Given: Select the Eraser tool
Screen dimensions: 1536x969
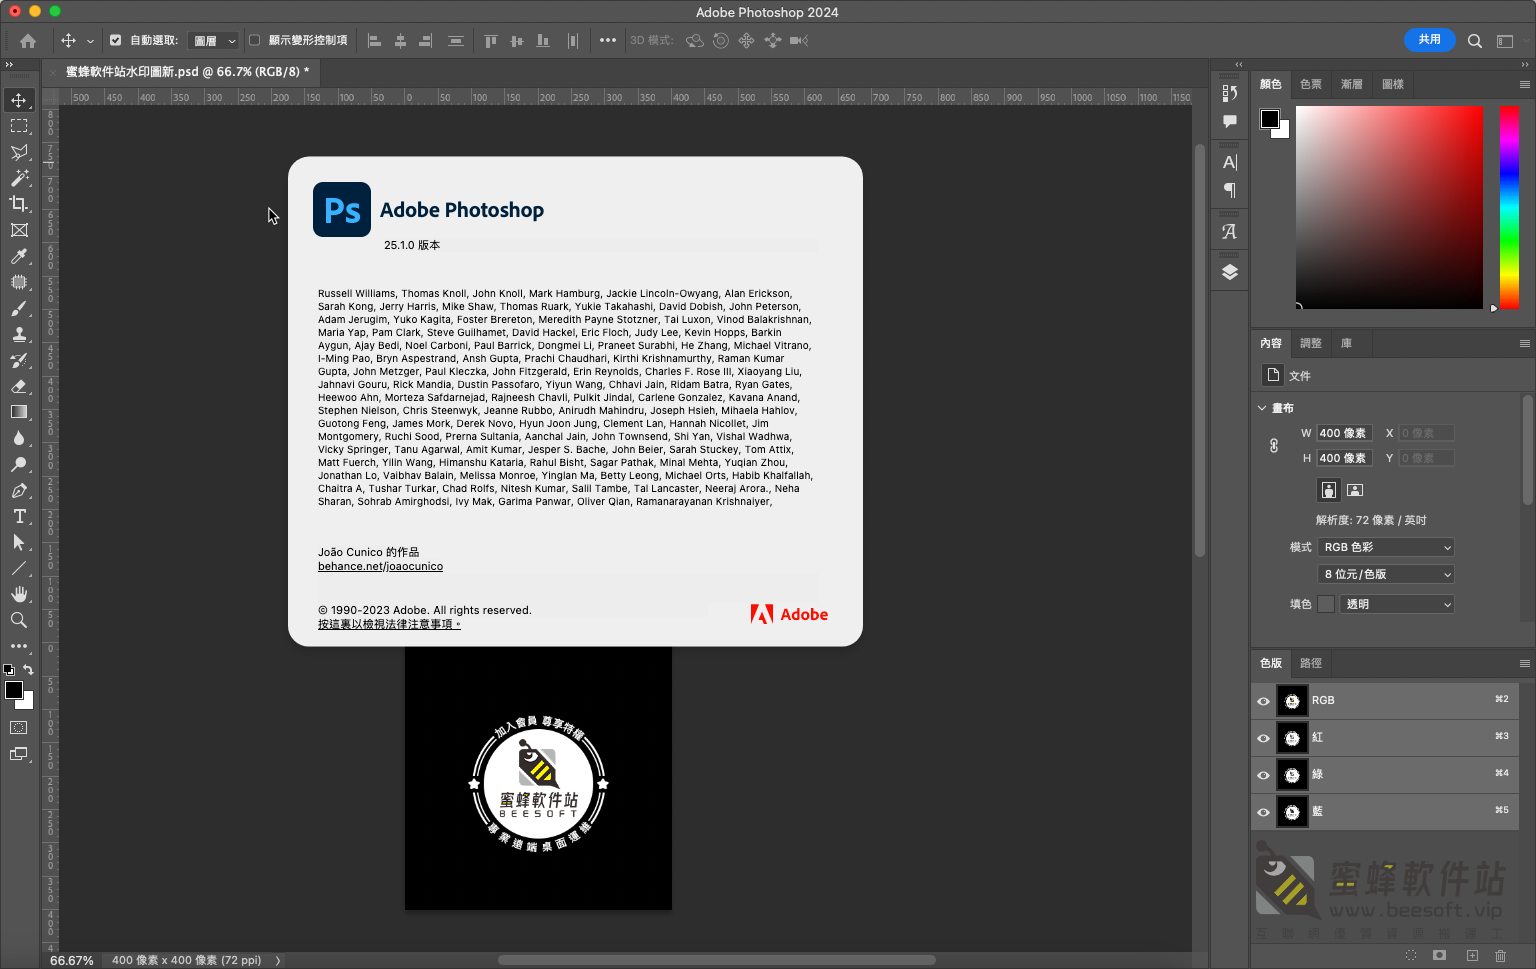Looking at the screenshot, I should tap(19, 386).
